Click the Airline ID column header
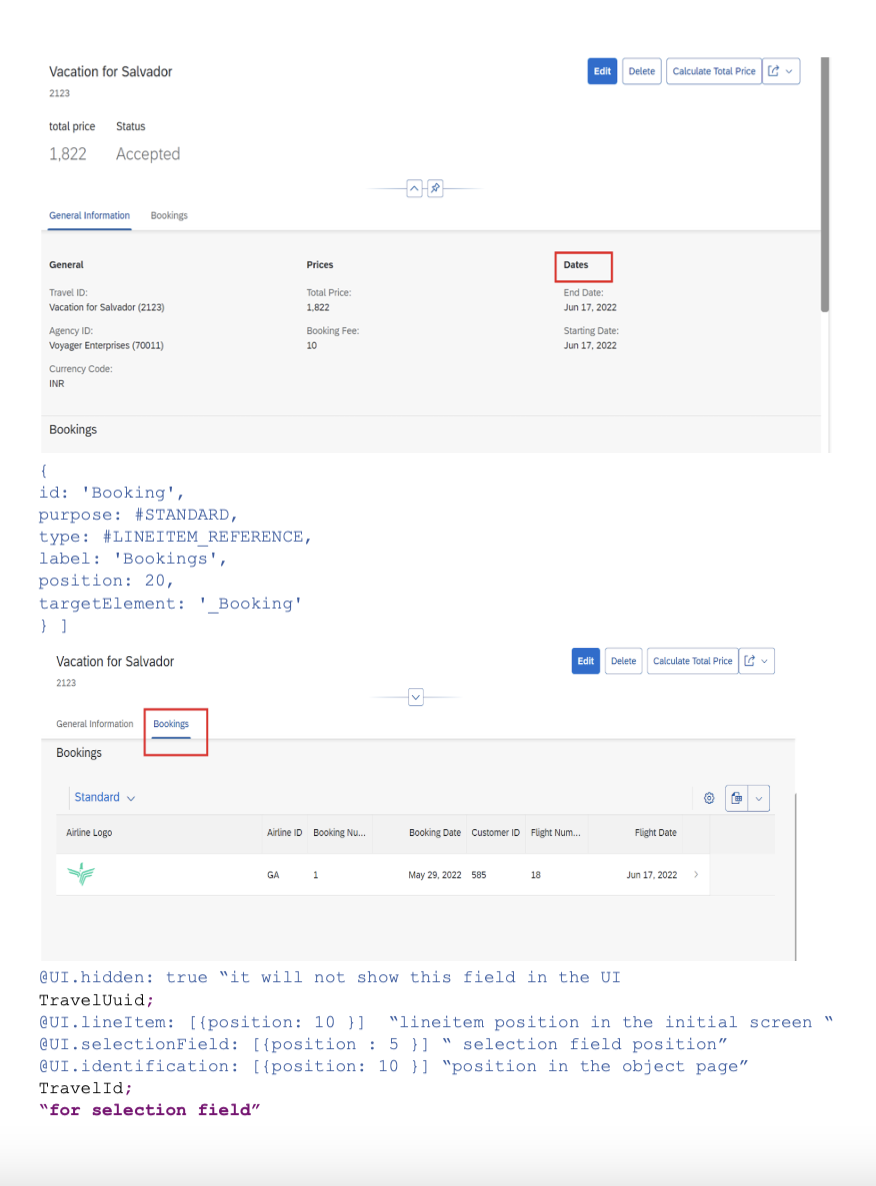 [x=284, y=833]
